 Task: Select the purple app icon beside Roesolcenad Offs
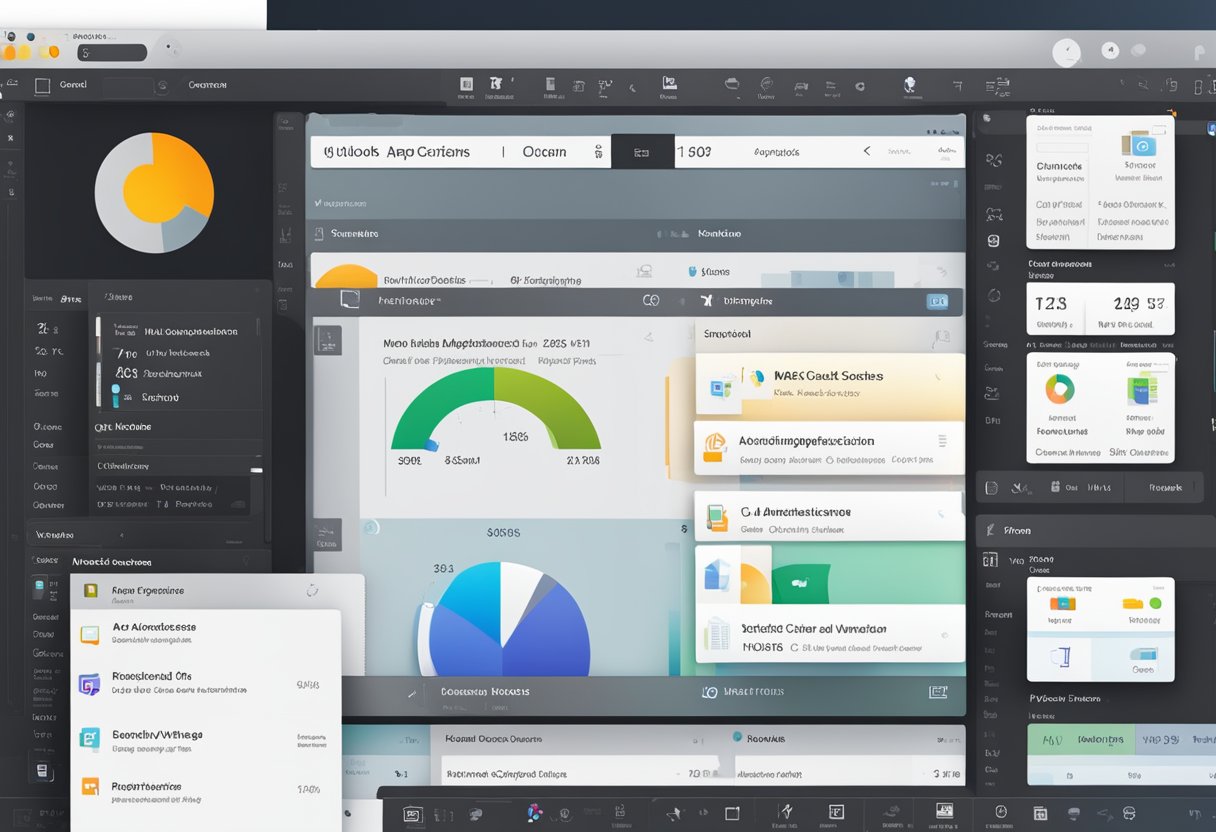pyautogui.click(x=88, y=684)
